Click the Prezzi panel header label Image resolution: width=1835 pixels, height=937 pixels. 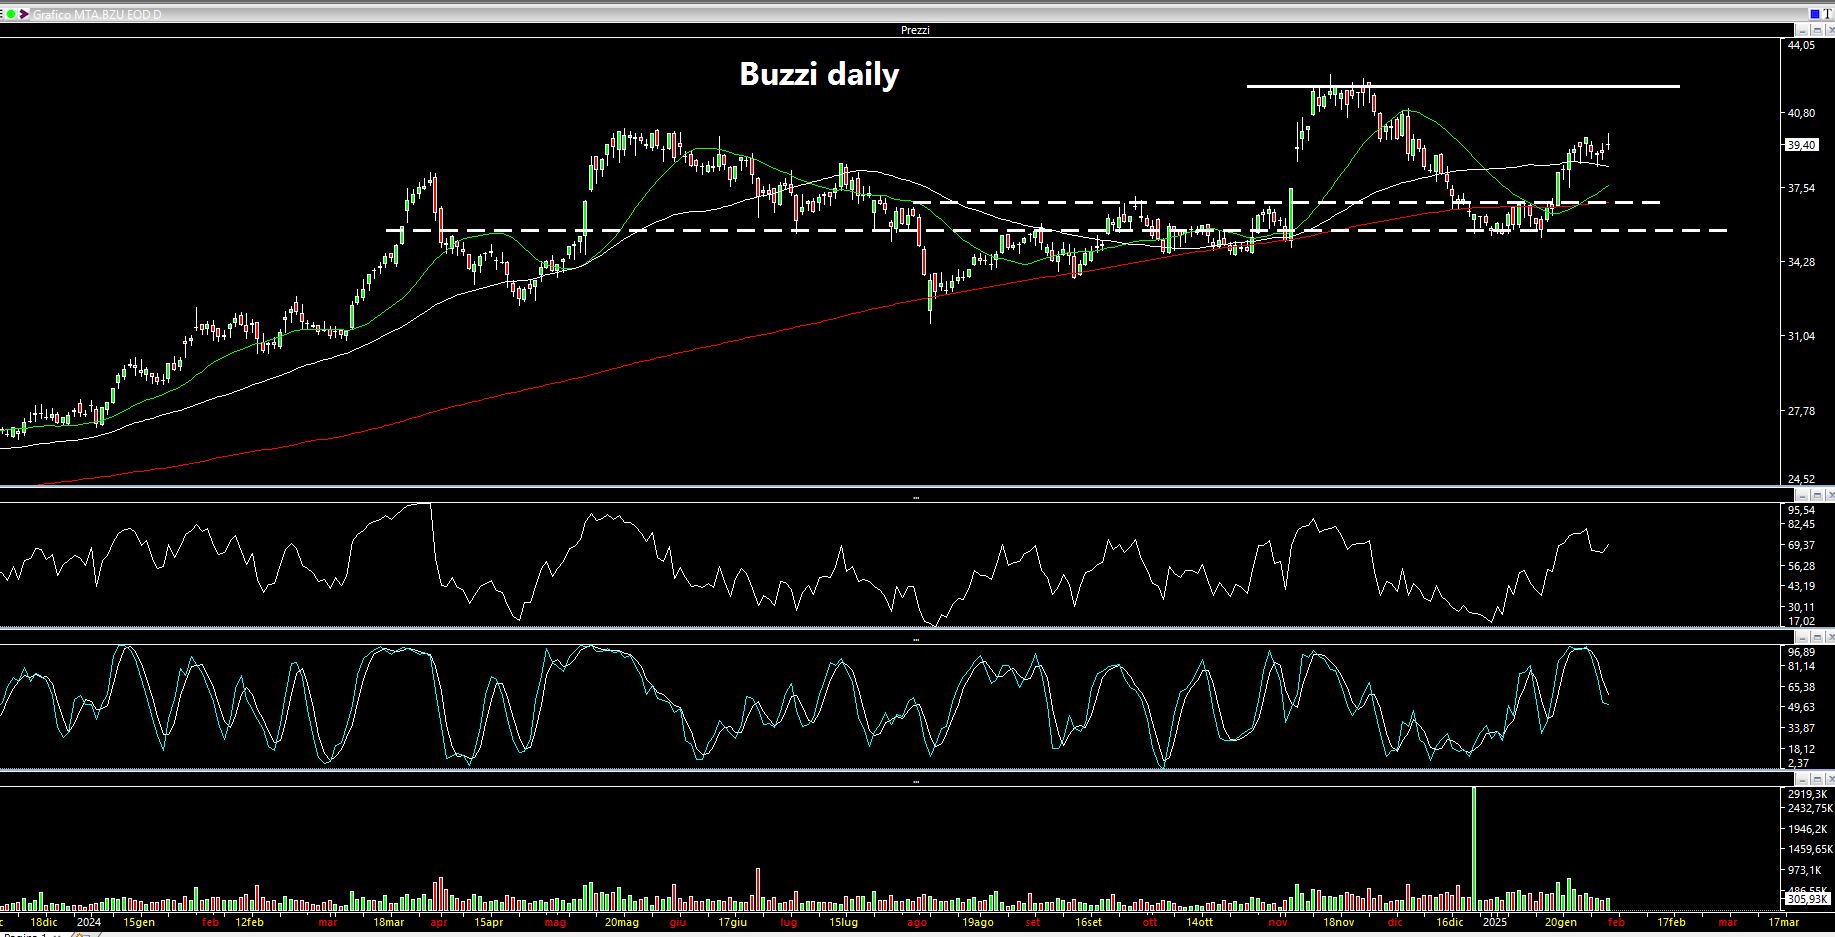pos(915,30)
